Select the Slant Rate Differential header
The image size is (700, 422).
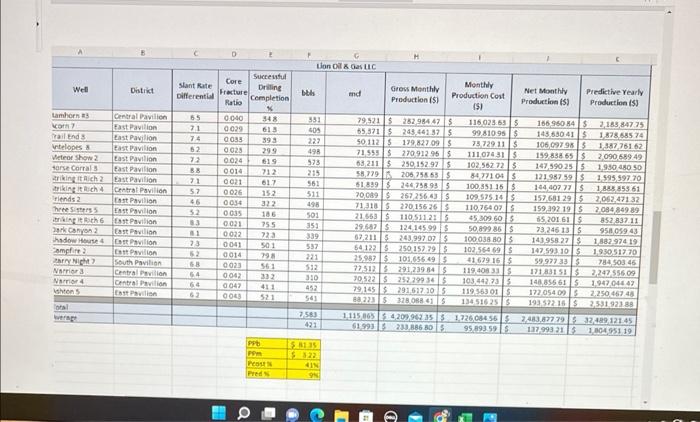click(x=195, y=91)
